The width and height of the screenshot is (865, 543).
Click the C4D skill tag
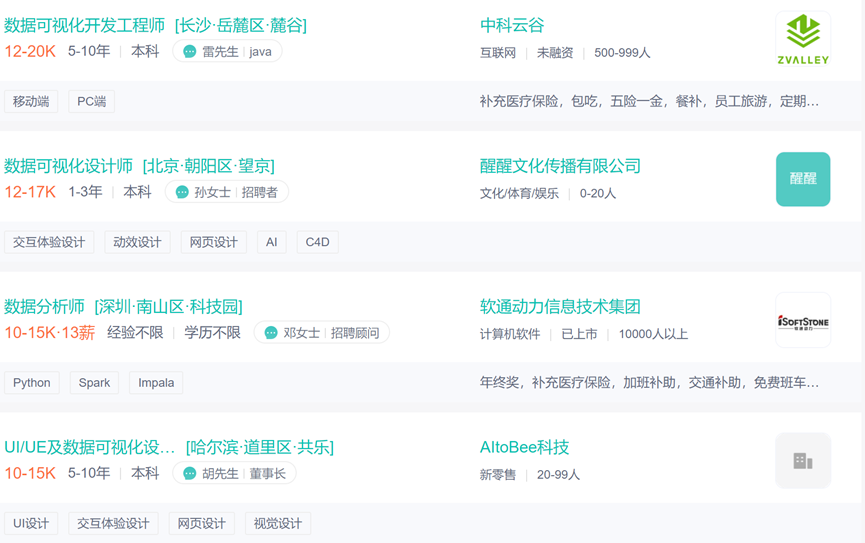317,242
